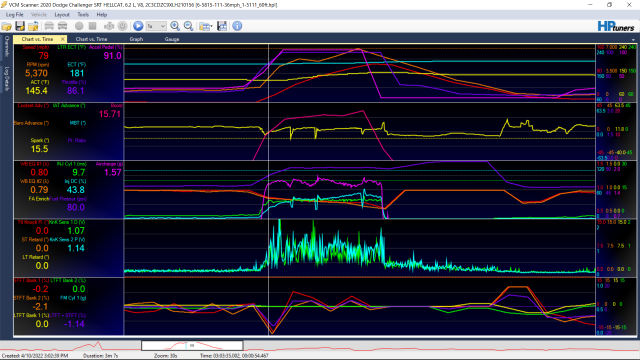Select the STFT Bank 2 value -2.1
The height and width of the screenshot is (360, 640).
40,307
